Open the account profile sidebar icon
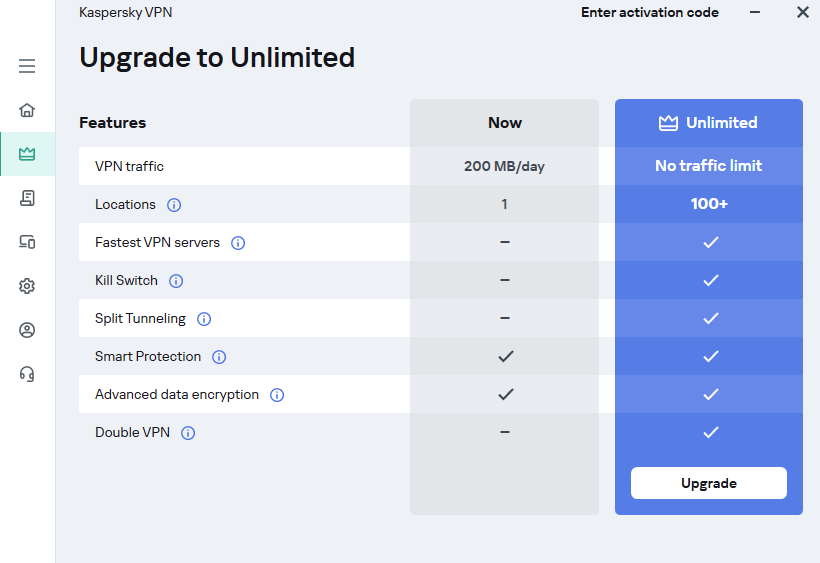The height and width of the screenshot is (563, 820). tap(27, 330)
